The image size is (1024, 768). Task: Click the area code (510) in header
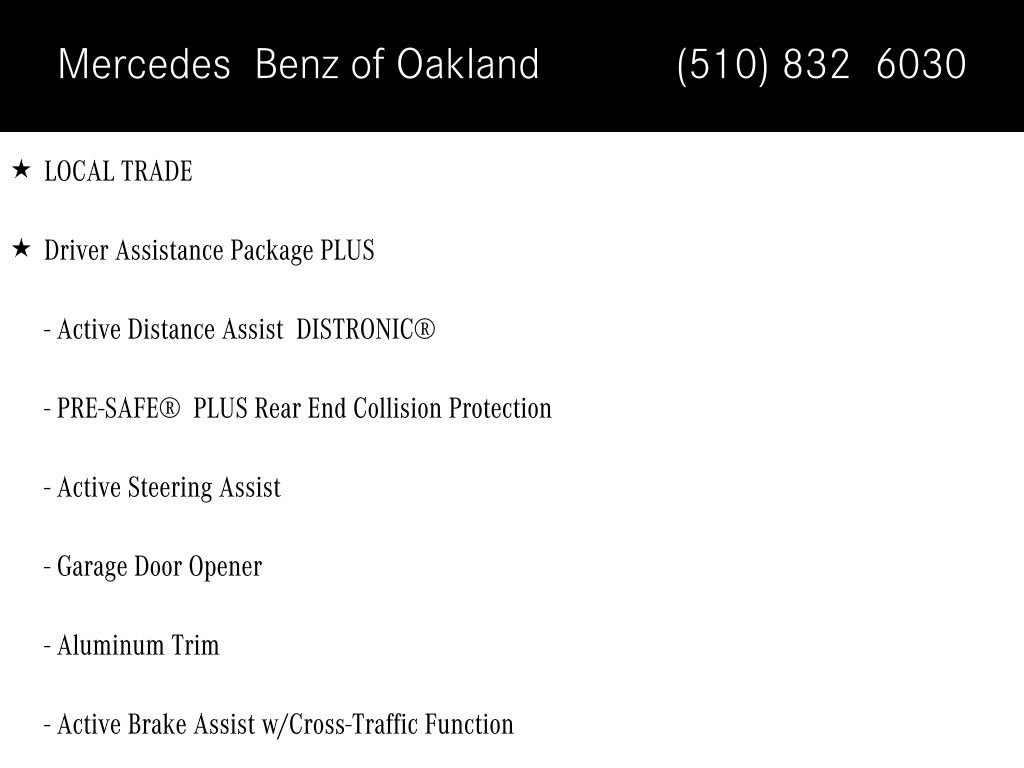coord(722,65)
